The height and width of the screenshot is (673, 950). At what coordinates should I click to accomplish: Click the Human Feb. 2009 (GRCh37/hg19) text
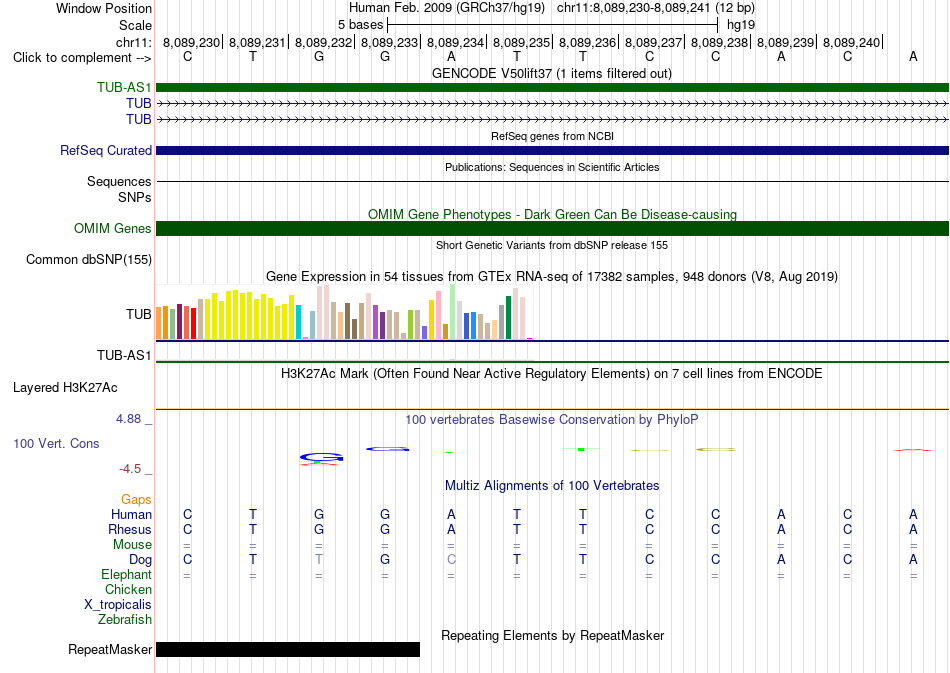(x=447, y=8)
